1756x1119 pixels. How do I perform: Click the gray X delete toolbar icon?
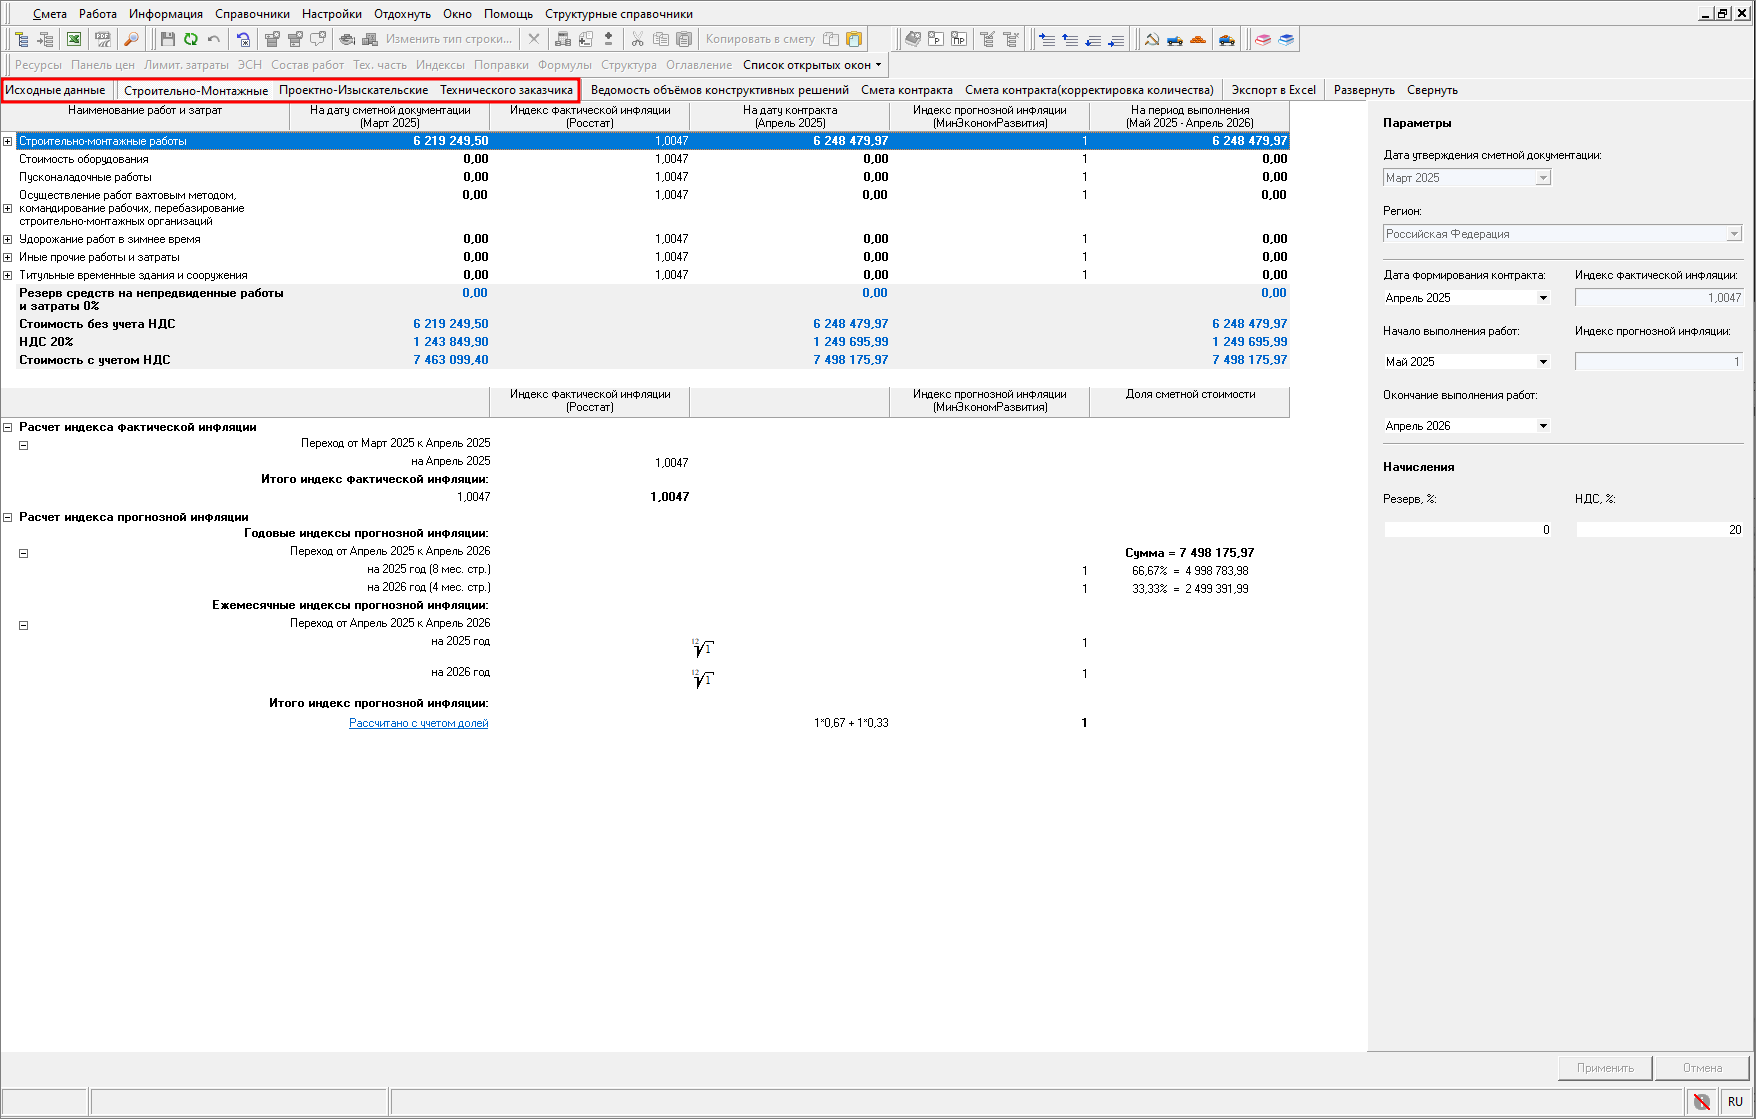(x=534, y=39)
